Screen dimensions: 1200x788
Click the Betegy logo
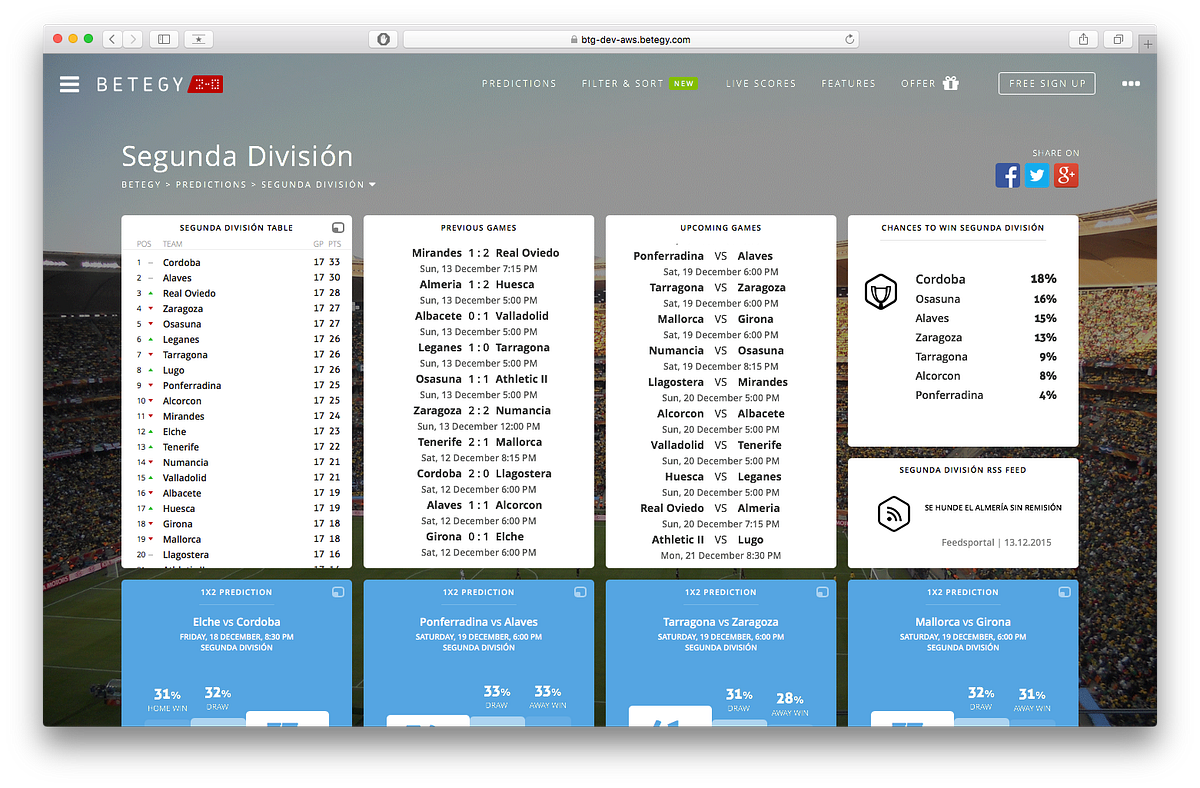(x=160, y=84)
